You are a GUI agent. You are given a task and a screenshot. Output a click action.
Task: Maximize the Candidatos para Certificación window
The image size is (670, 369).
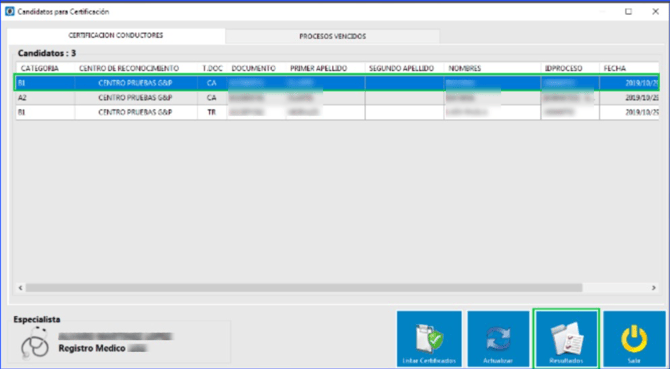click(629, 12)
